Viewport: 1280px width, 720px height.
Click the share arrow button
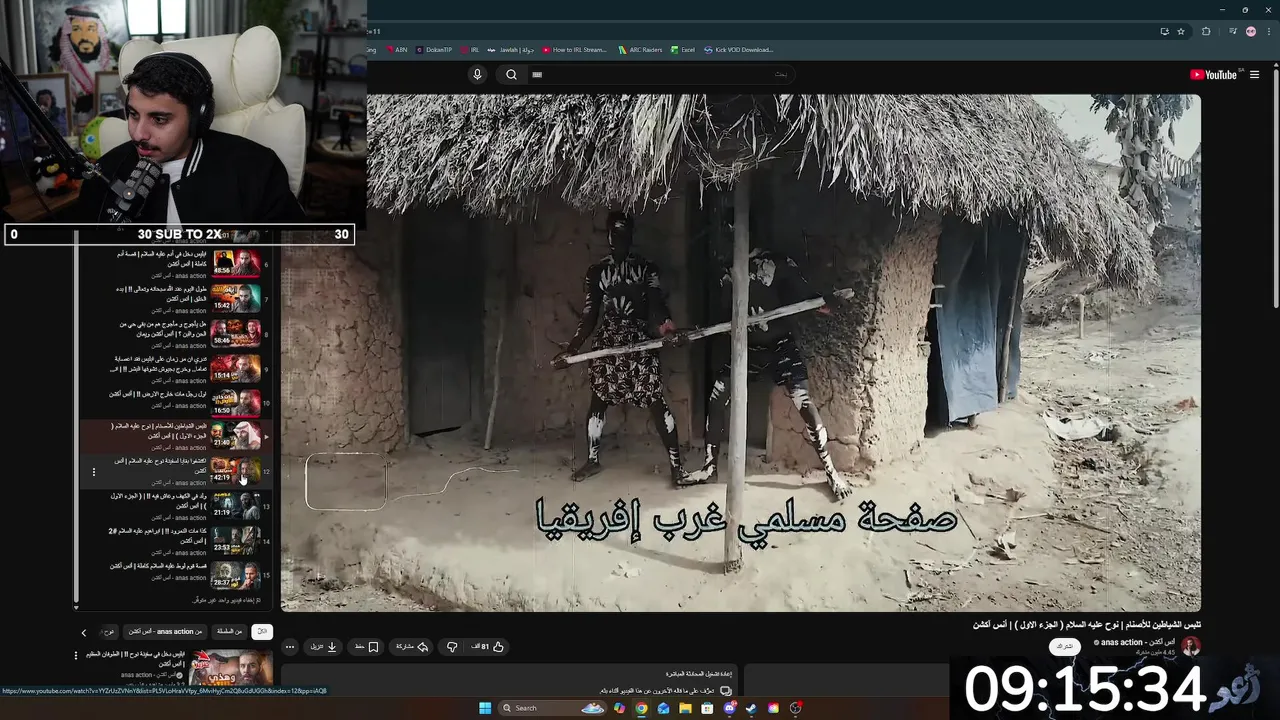point(412,647)
